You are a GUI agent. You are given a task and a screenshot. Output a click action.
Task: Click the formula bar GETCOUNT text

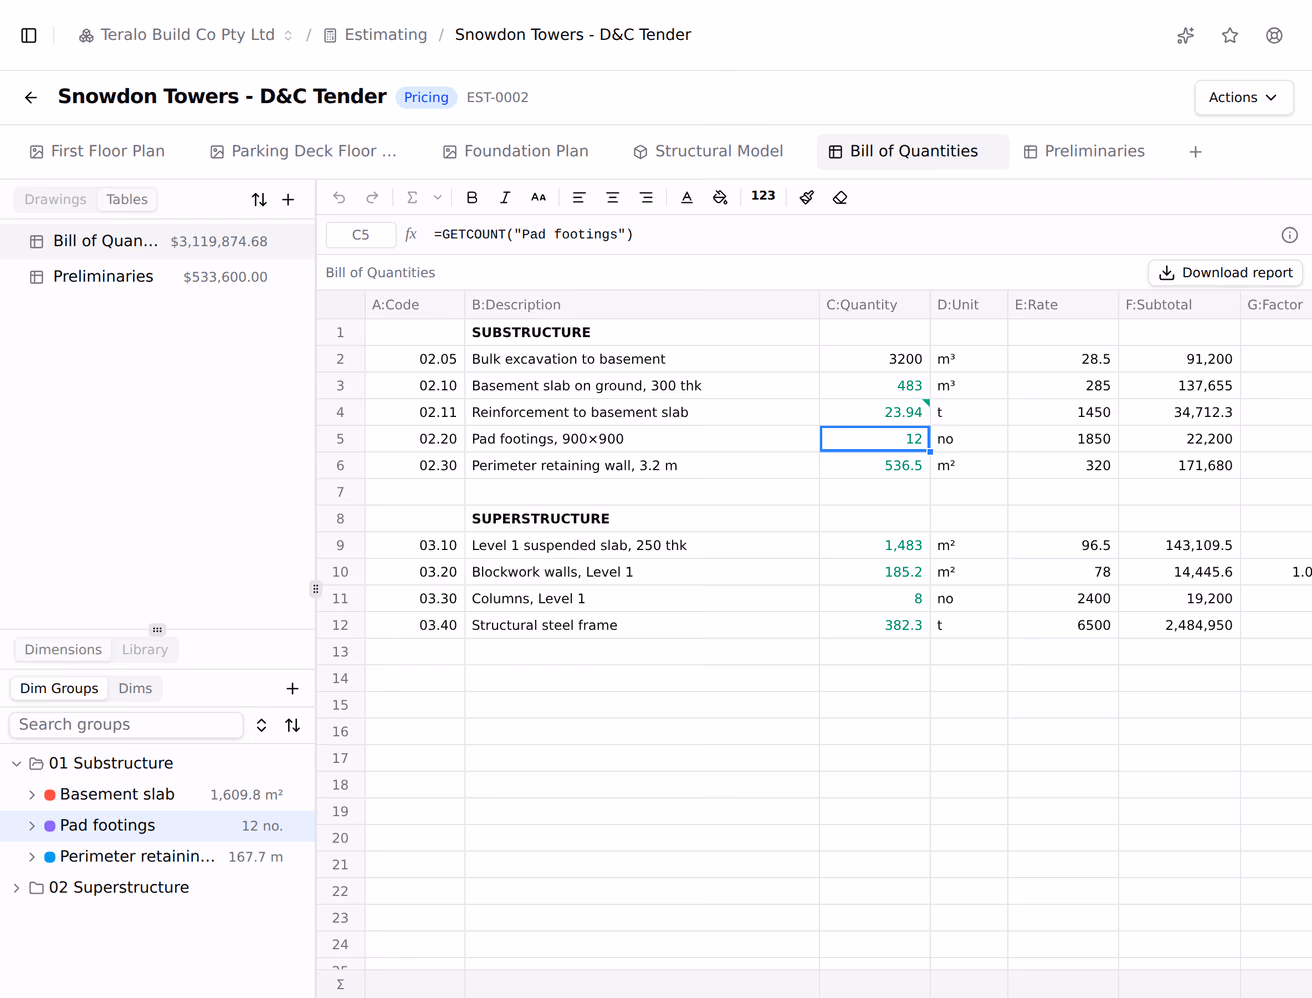click(x=533, y=235)
